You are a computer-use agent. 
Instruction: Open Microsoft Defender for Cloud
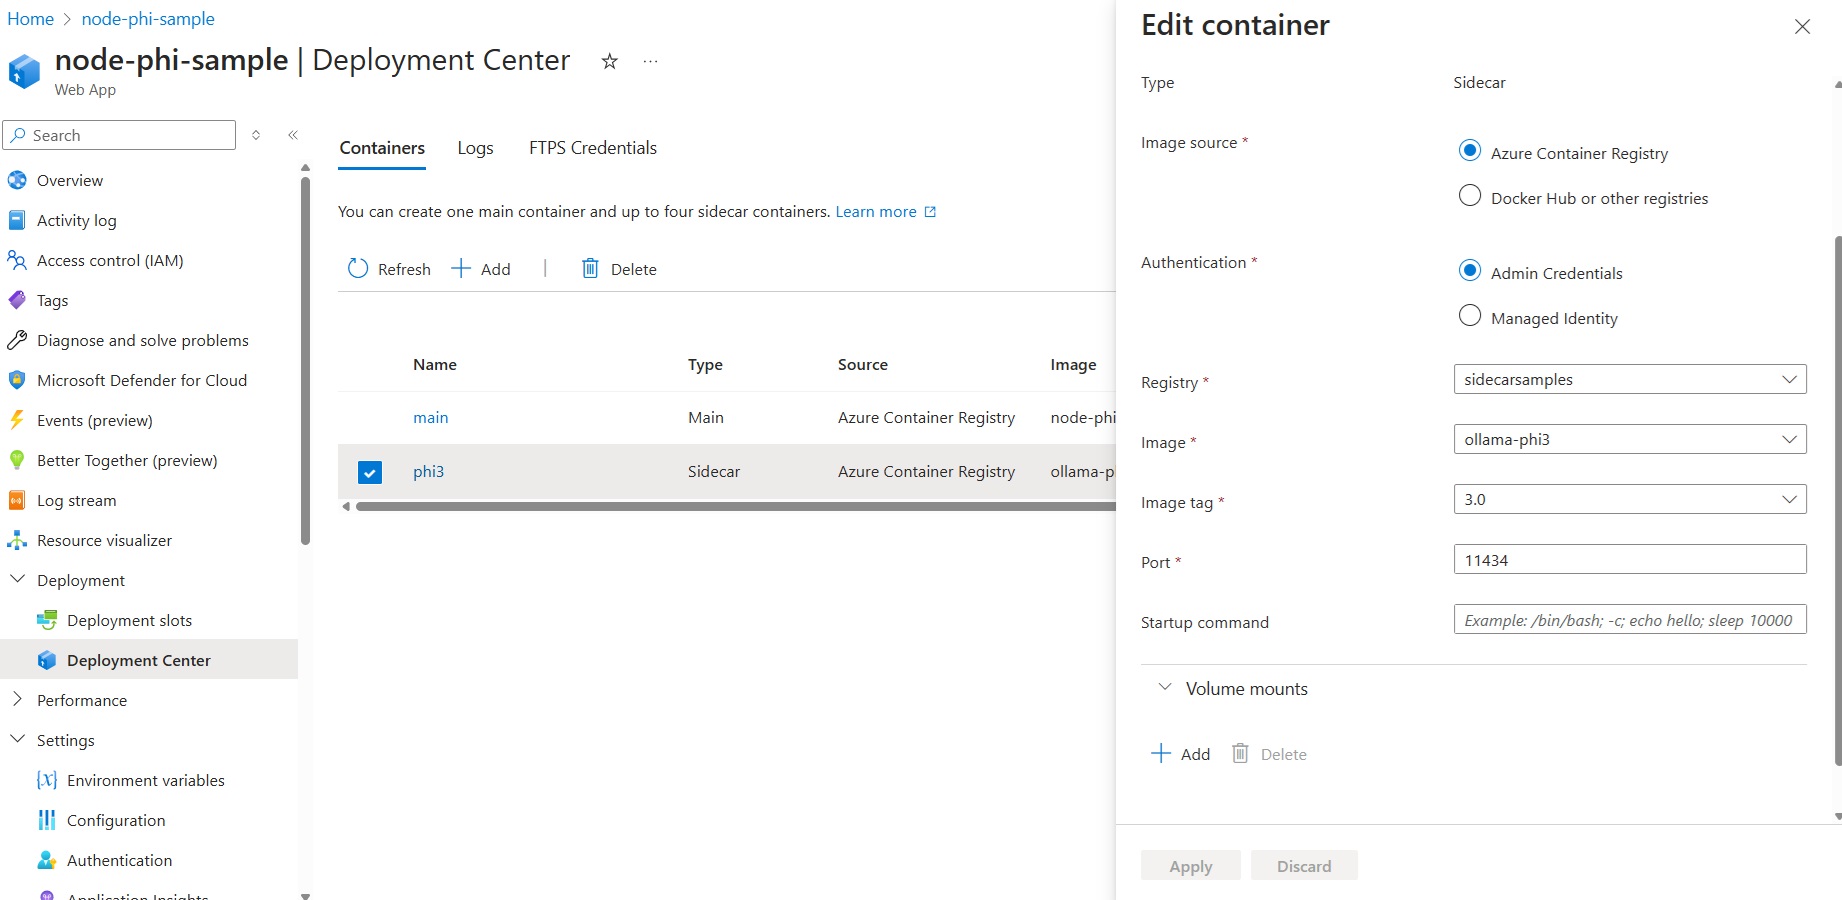tap(141, 380)
